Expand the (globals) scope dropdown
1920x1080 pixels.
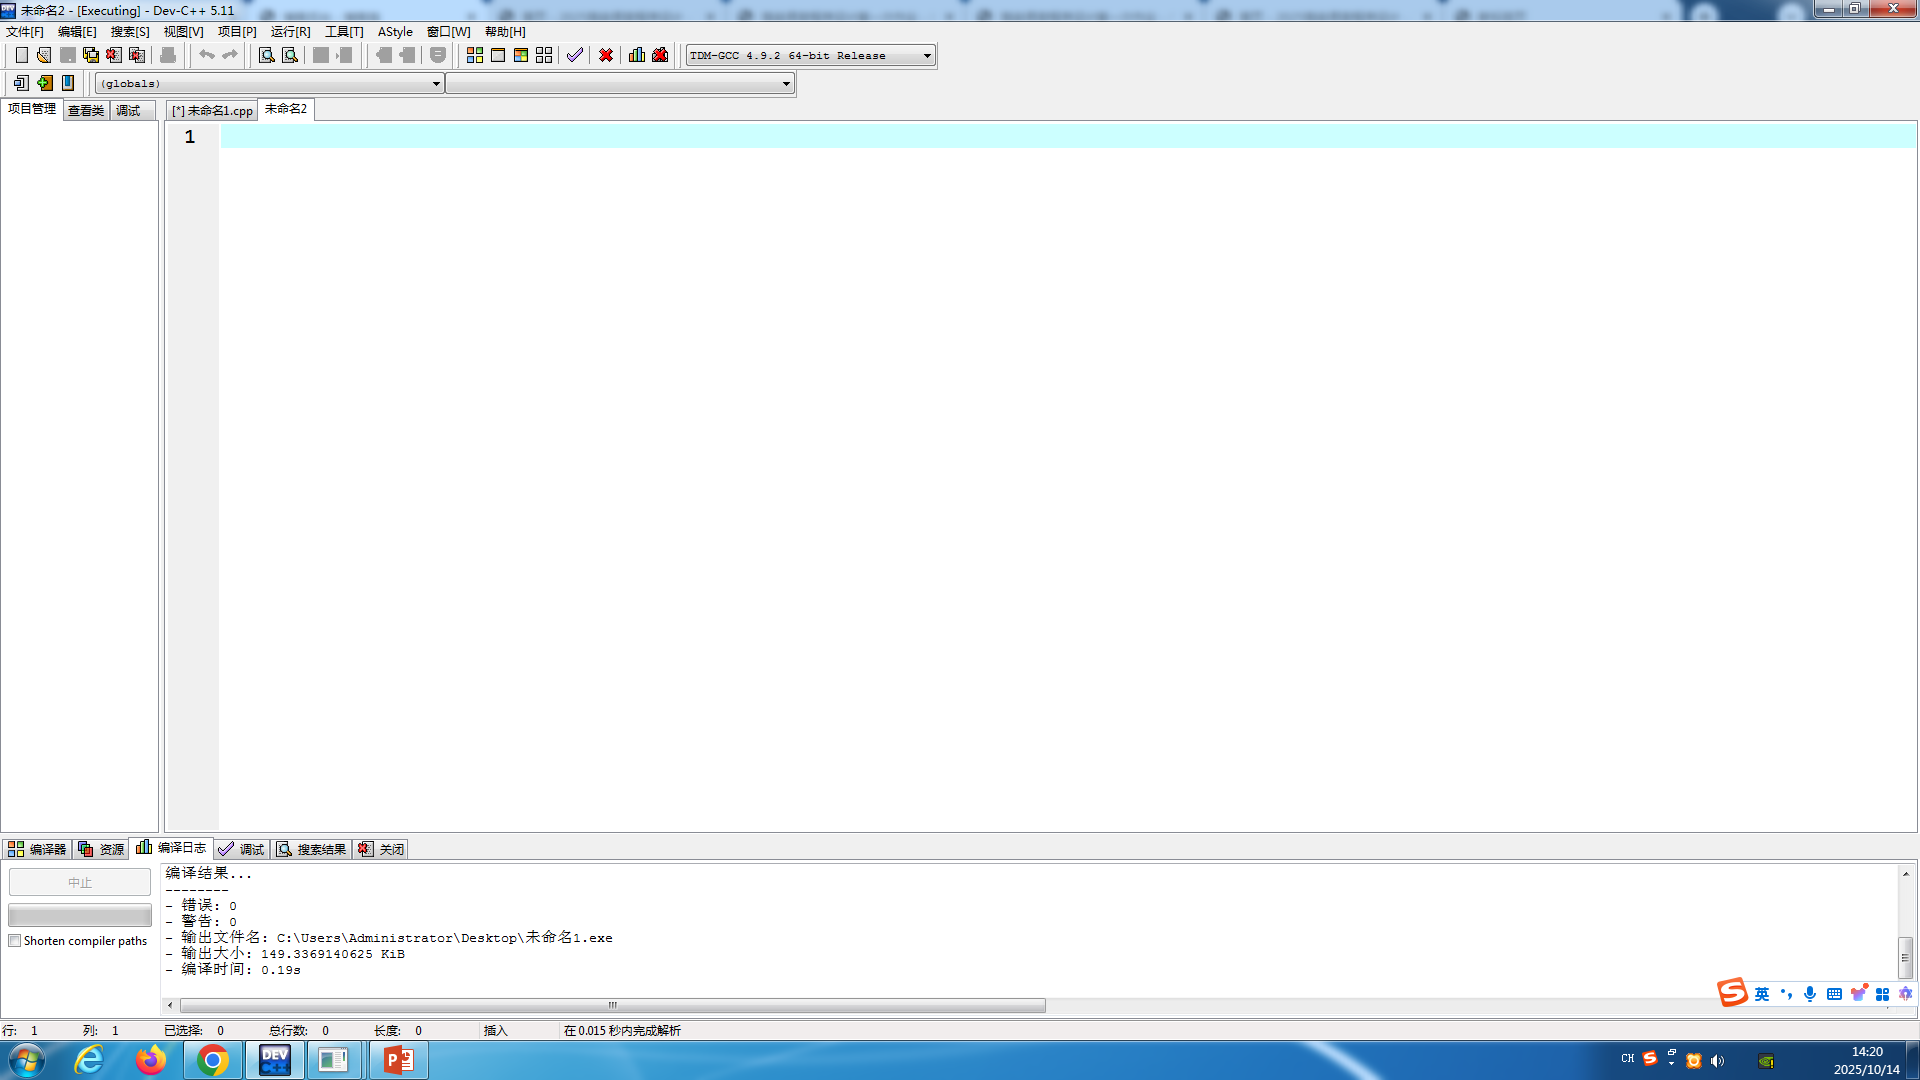pyautogui.click(x=436, y=84)
